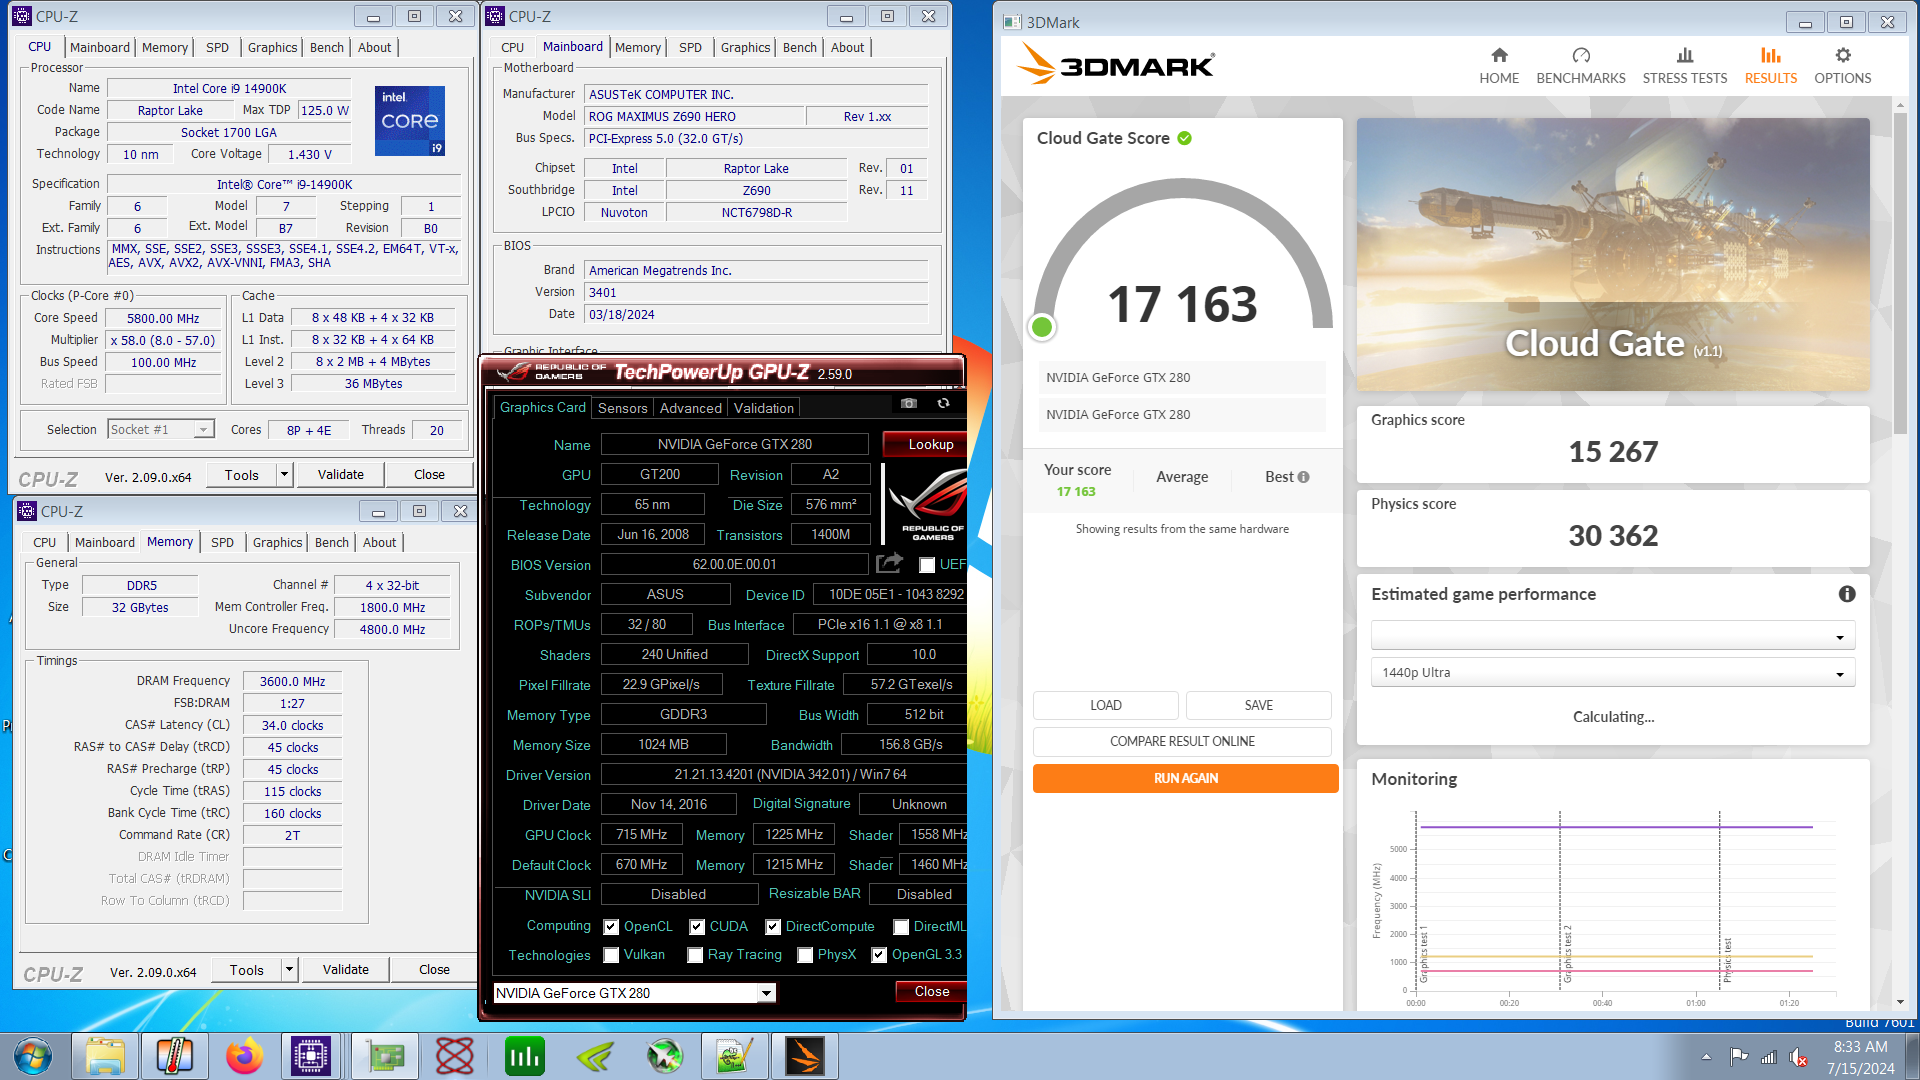The height and width of the screenshot is (1080, 1920).
Task: Open Tools dropdown arrow in Memory CPU-Z window
Action: coord(290,970)
